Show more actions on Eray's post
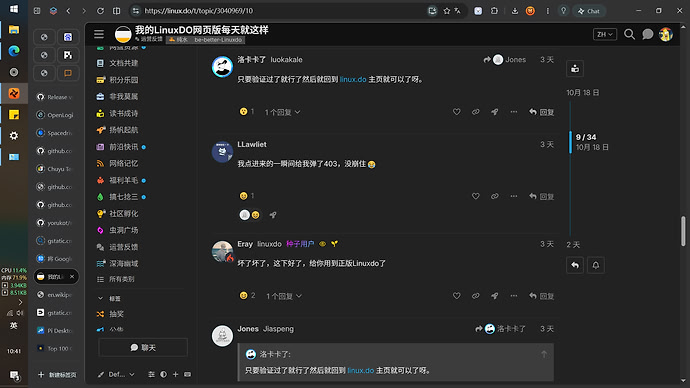The image size is (690, 388). pos(514,296)
